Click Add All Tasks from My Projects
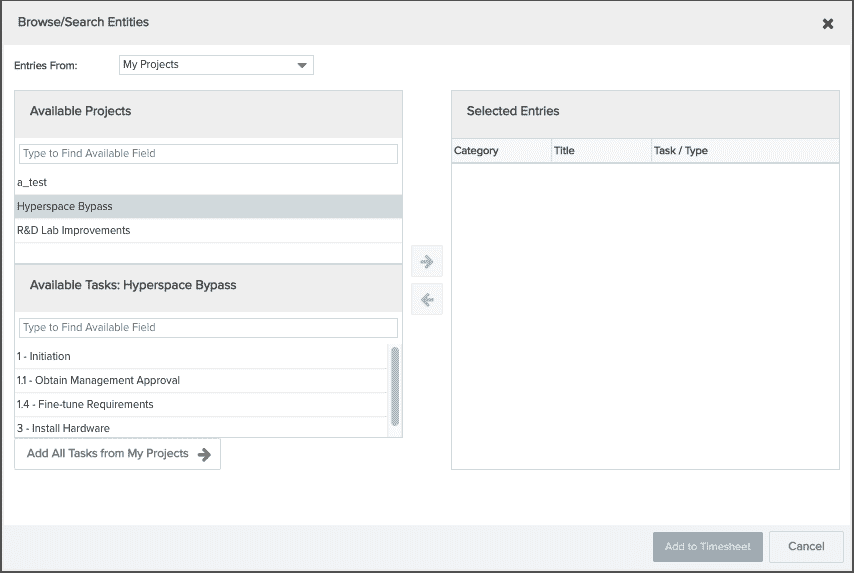This screenshot has width=854, height=573. tap(118, 454)
